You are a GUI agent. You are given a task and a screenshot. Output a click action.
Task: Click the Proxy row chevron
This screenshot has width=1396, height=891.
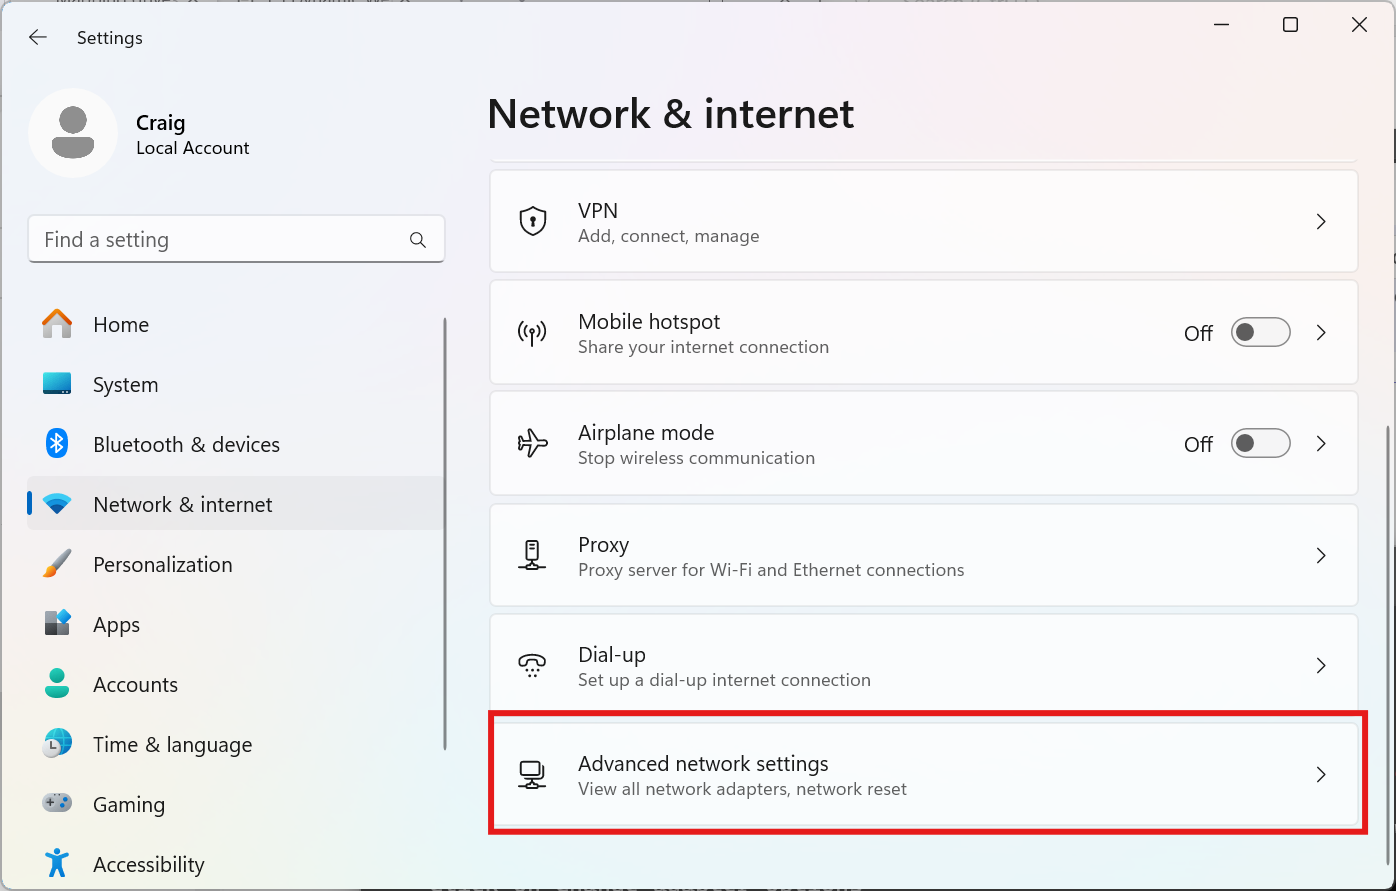click(x=1321, y=555)
